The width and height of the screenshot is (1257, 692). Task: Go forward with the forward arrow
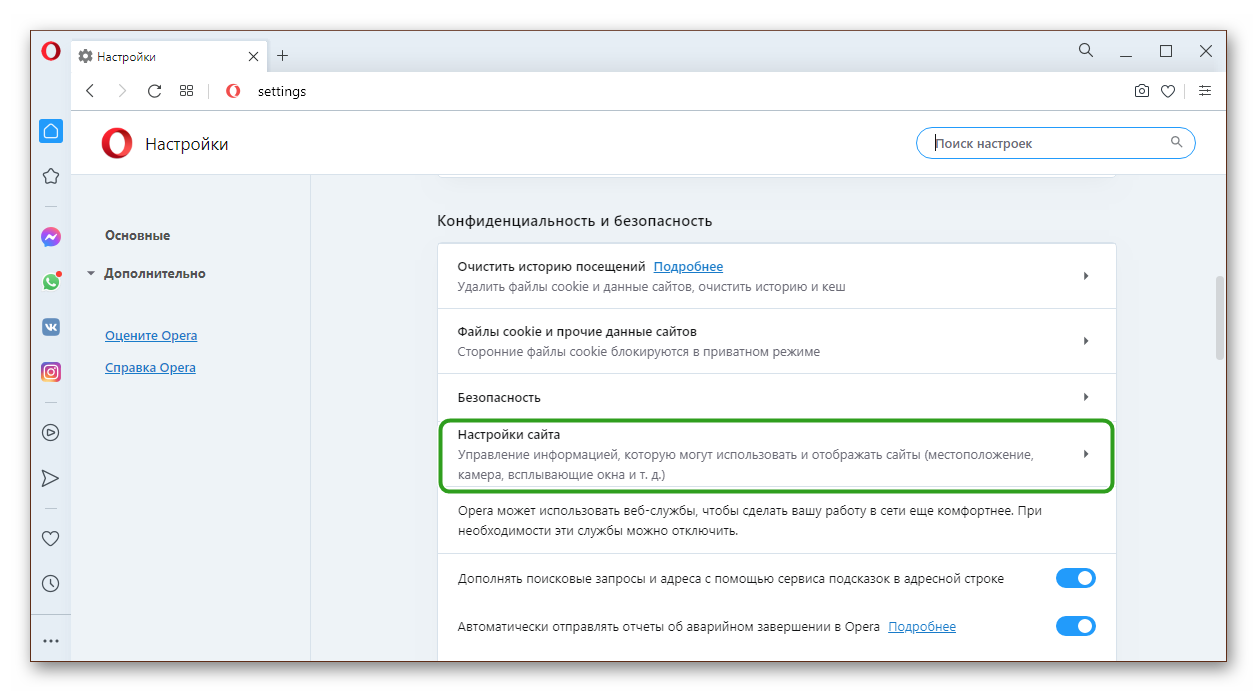(122, 91)
